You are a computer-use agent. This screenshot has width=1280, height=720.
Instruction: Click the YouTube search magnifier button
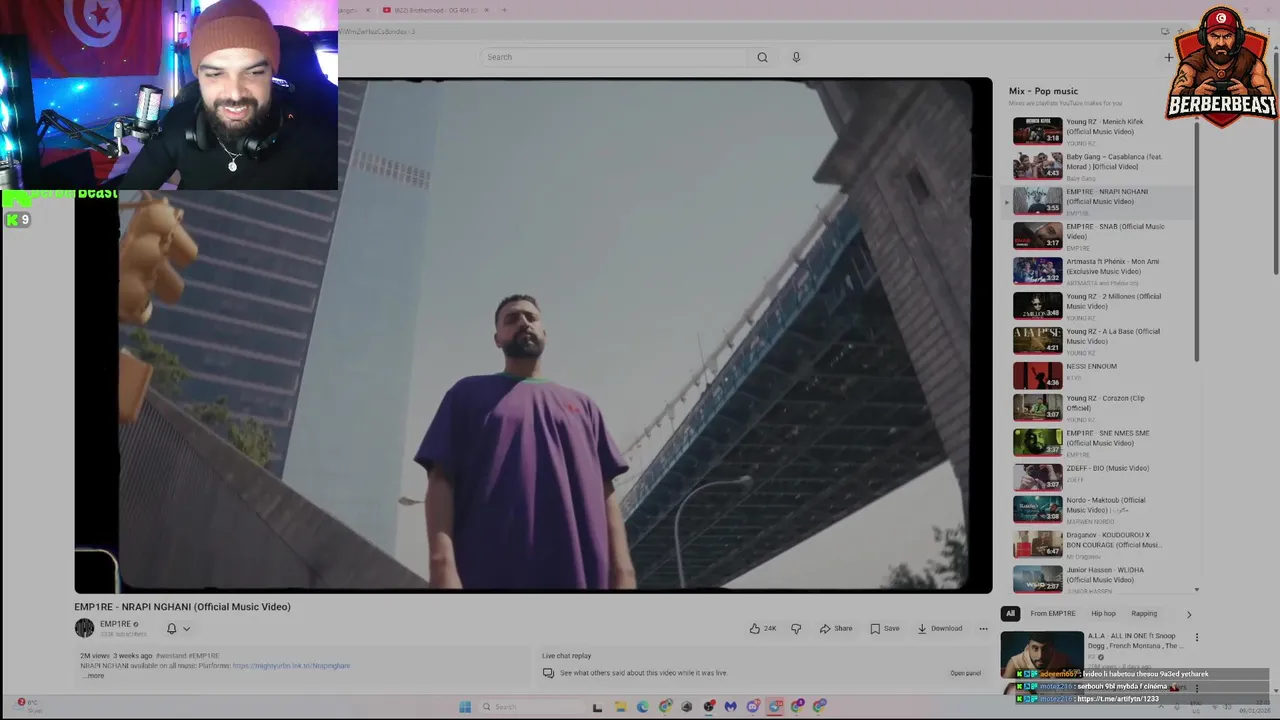(x=762, y=57)
